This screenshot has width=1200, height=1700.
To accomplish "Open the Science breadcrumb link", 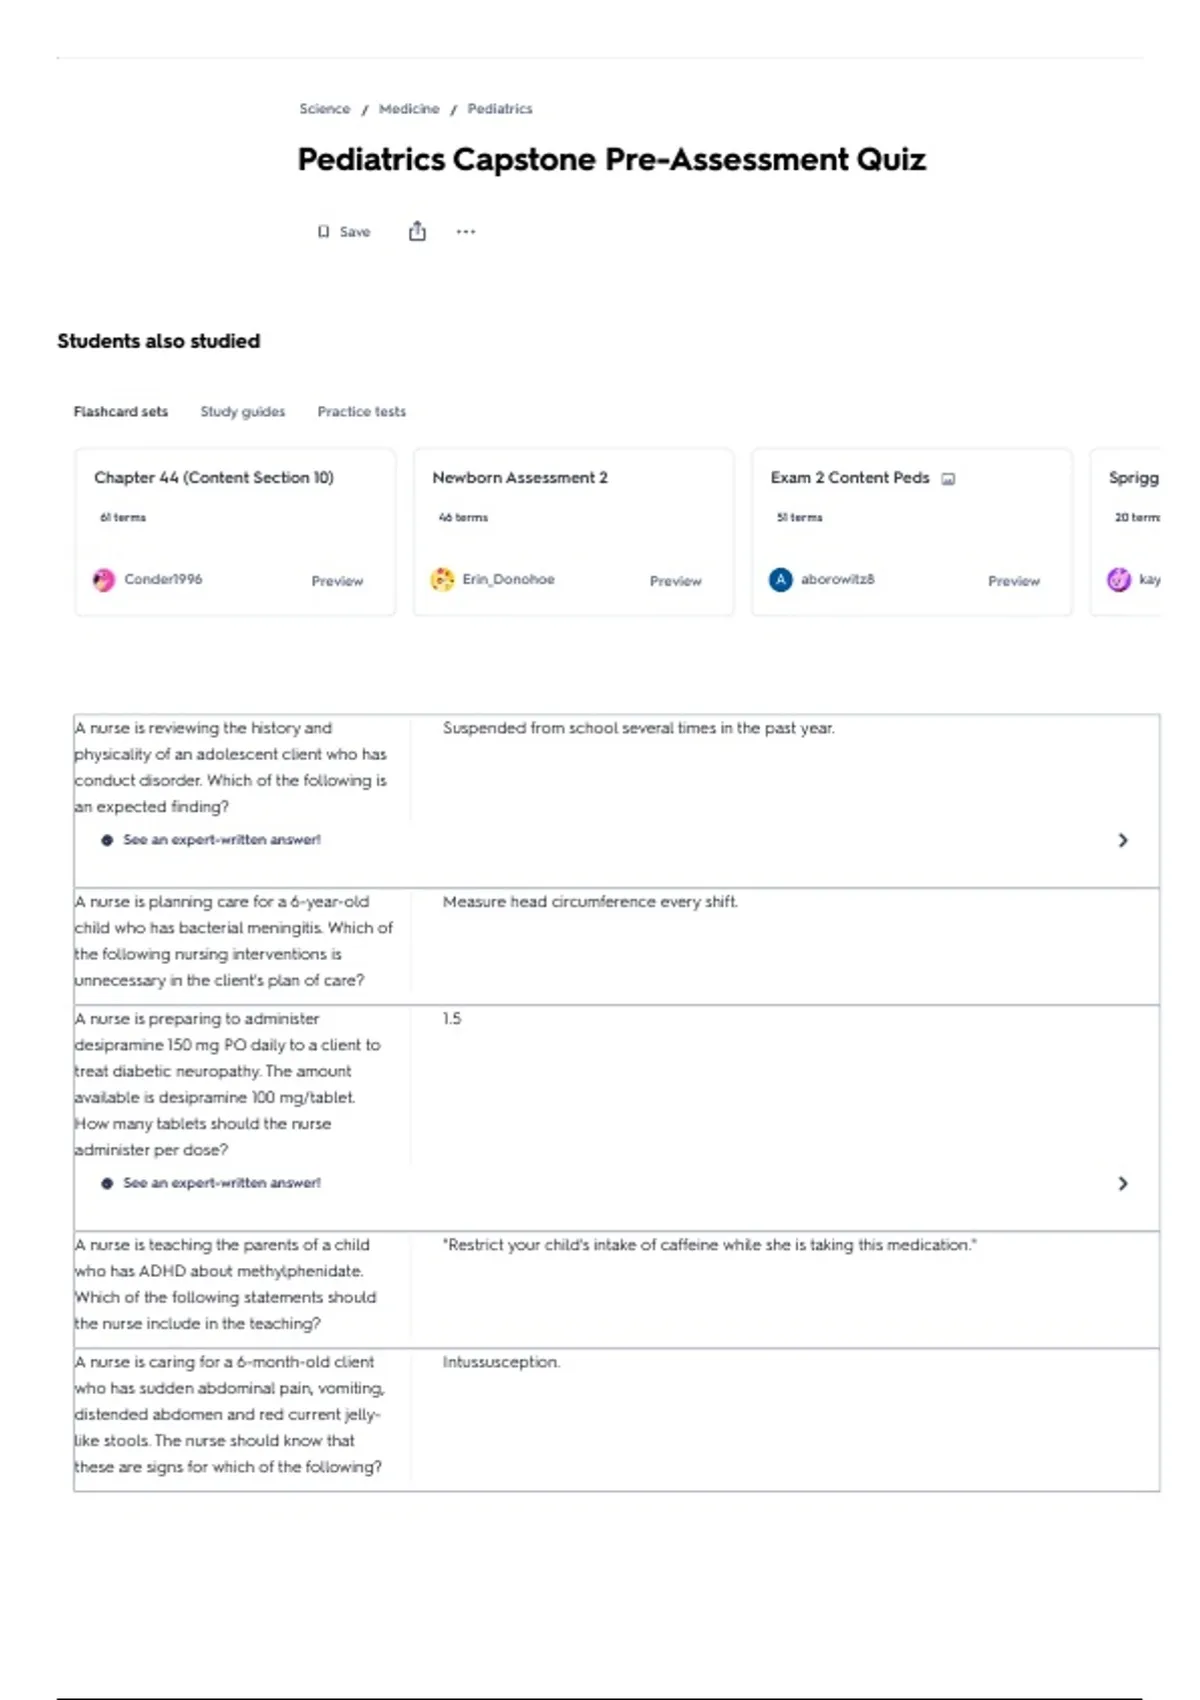I will (x=325, y=109).
